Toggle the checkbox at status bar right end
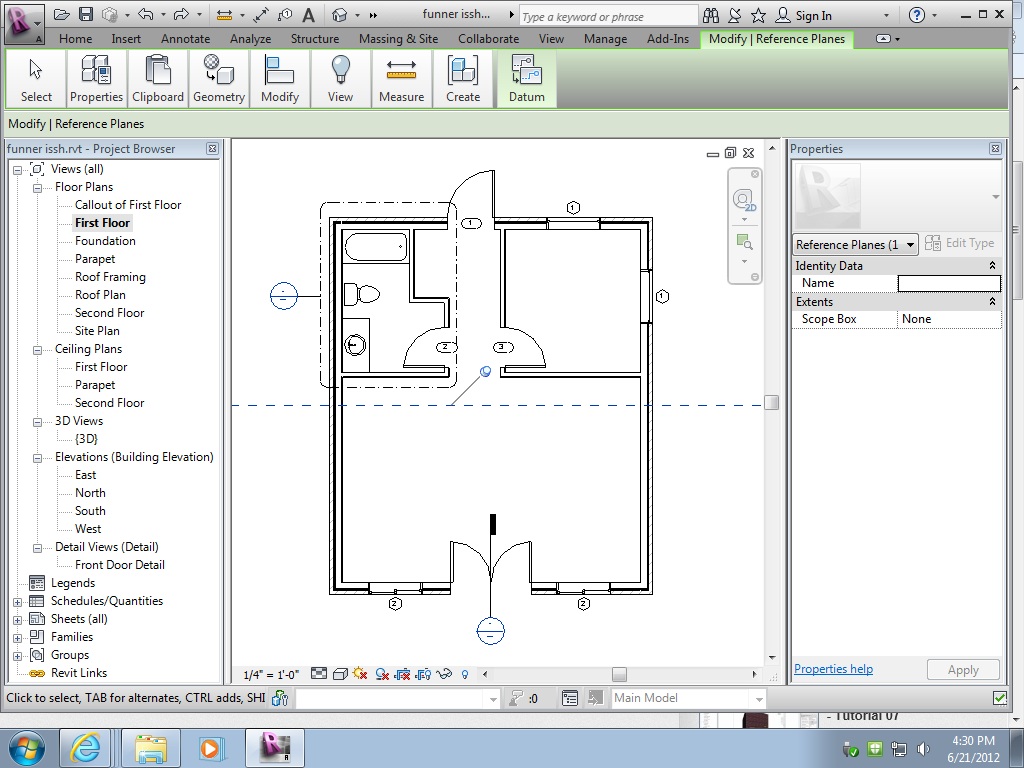The width and height of the screenshot is (1024, 768). pos(999,698)
